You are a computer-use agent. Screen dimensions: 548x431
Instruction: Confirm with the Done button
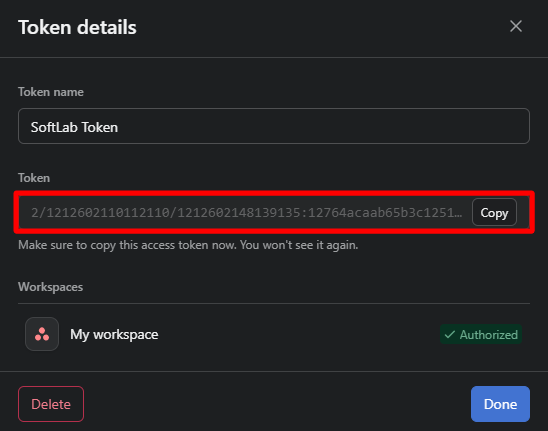point(500,404)
